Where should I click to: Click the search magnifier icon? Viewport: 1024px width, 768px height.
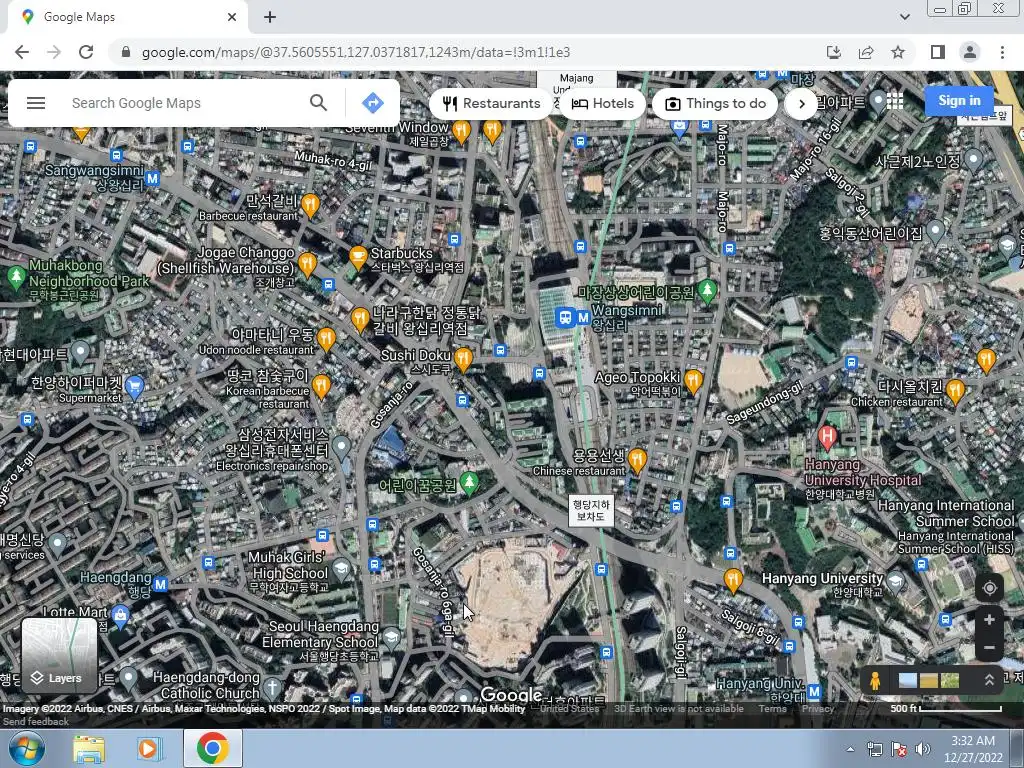coord(318,103)
